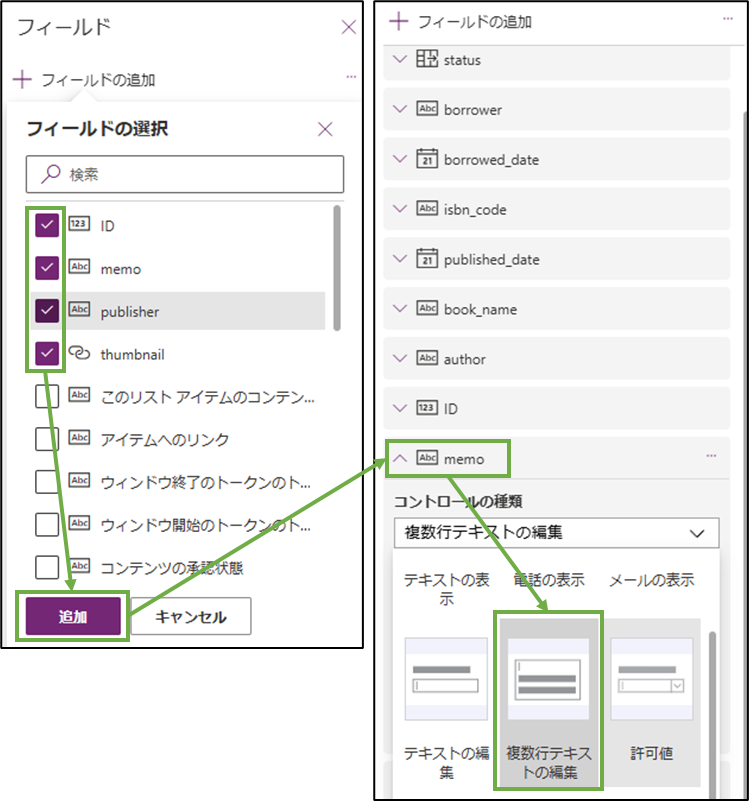This screenshot has width=749, height=801.
Task: Expand the author field card
Action: [x=400, y=358]
